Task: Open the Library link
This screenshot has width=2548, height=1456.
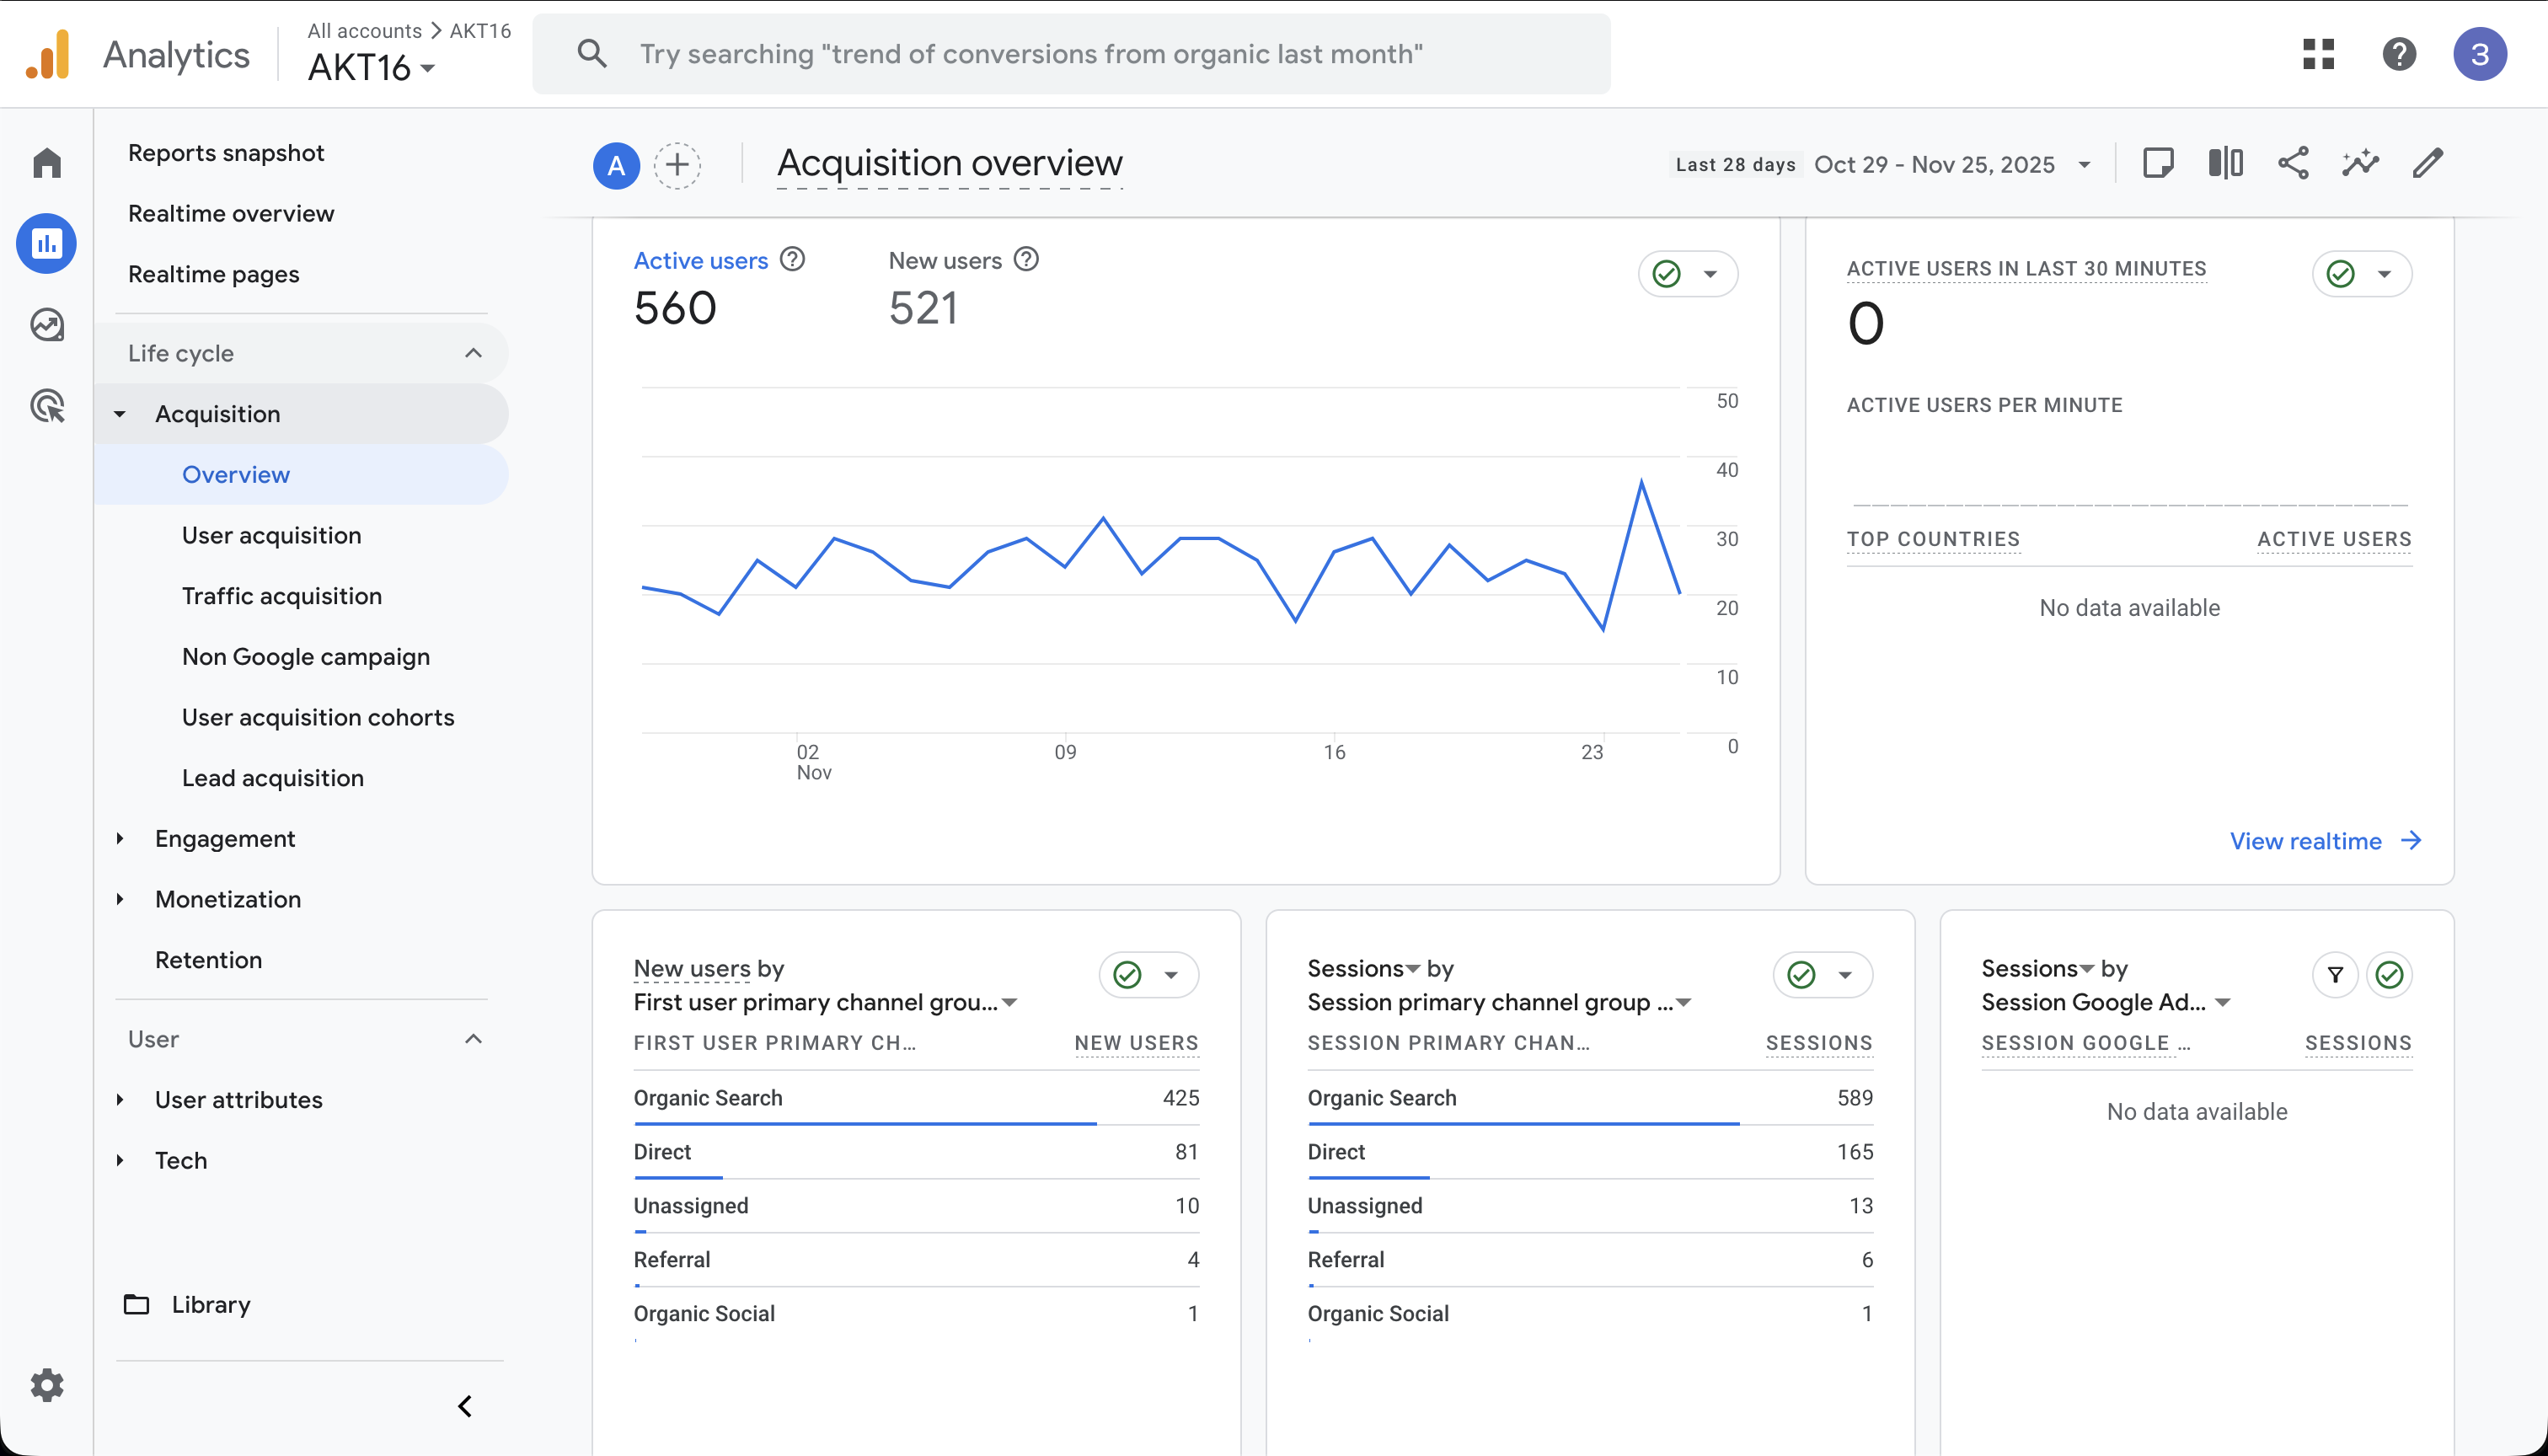Action: (210, 1305)
